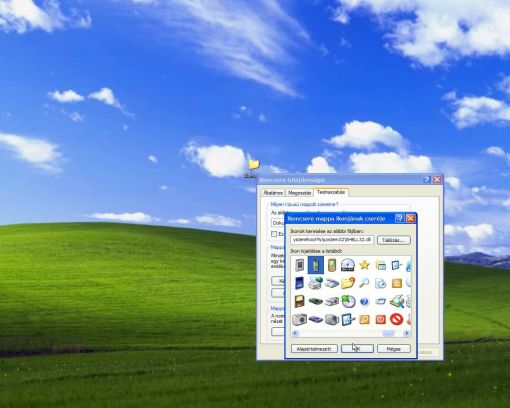Choose the network printer with globe icon
The width and height of the screenshot is (510, 408).
(315, 283)
